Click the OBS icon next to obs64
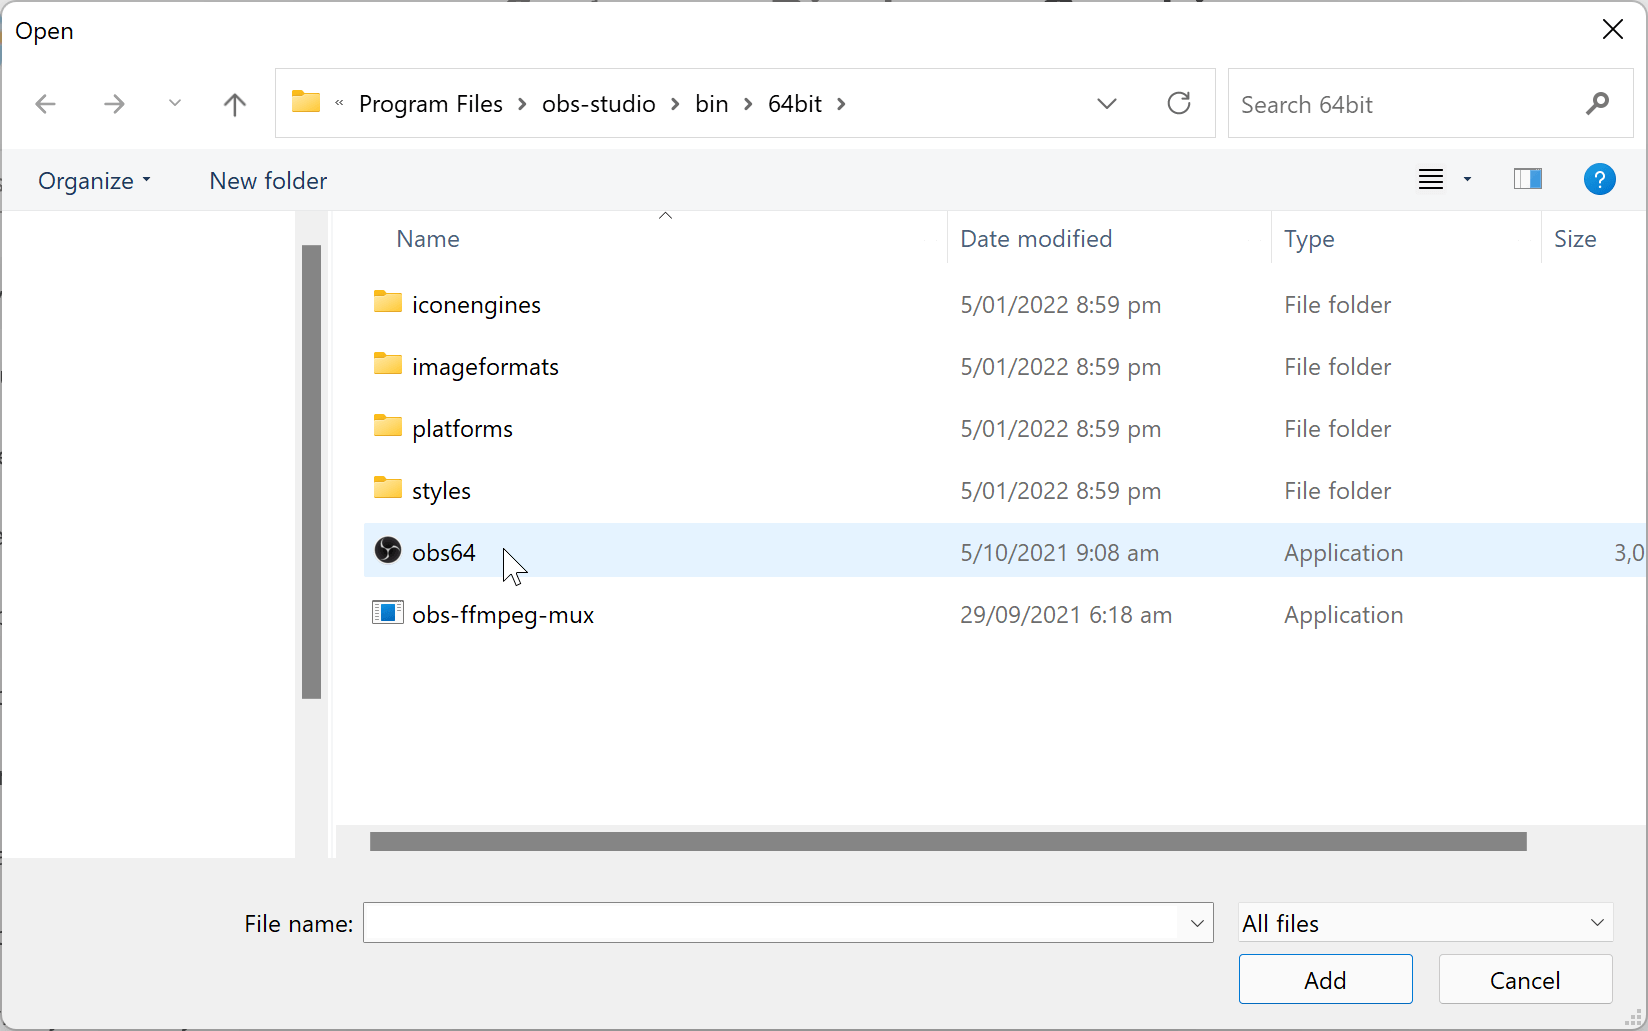 387,551
